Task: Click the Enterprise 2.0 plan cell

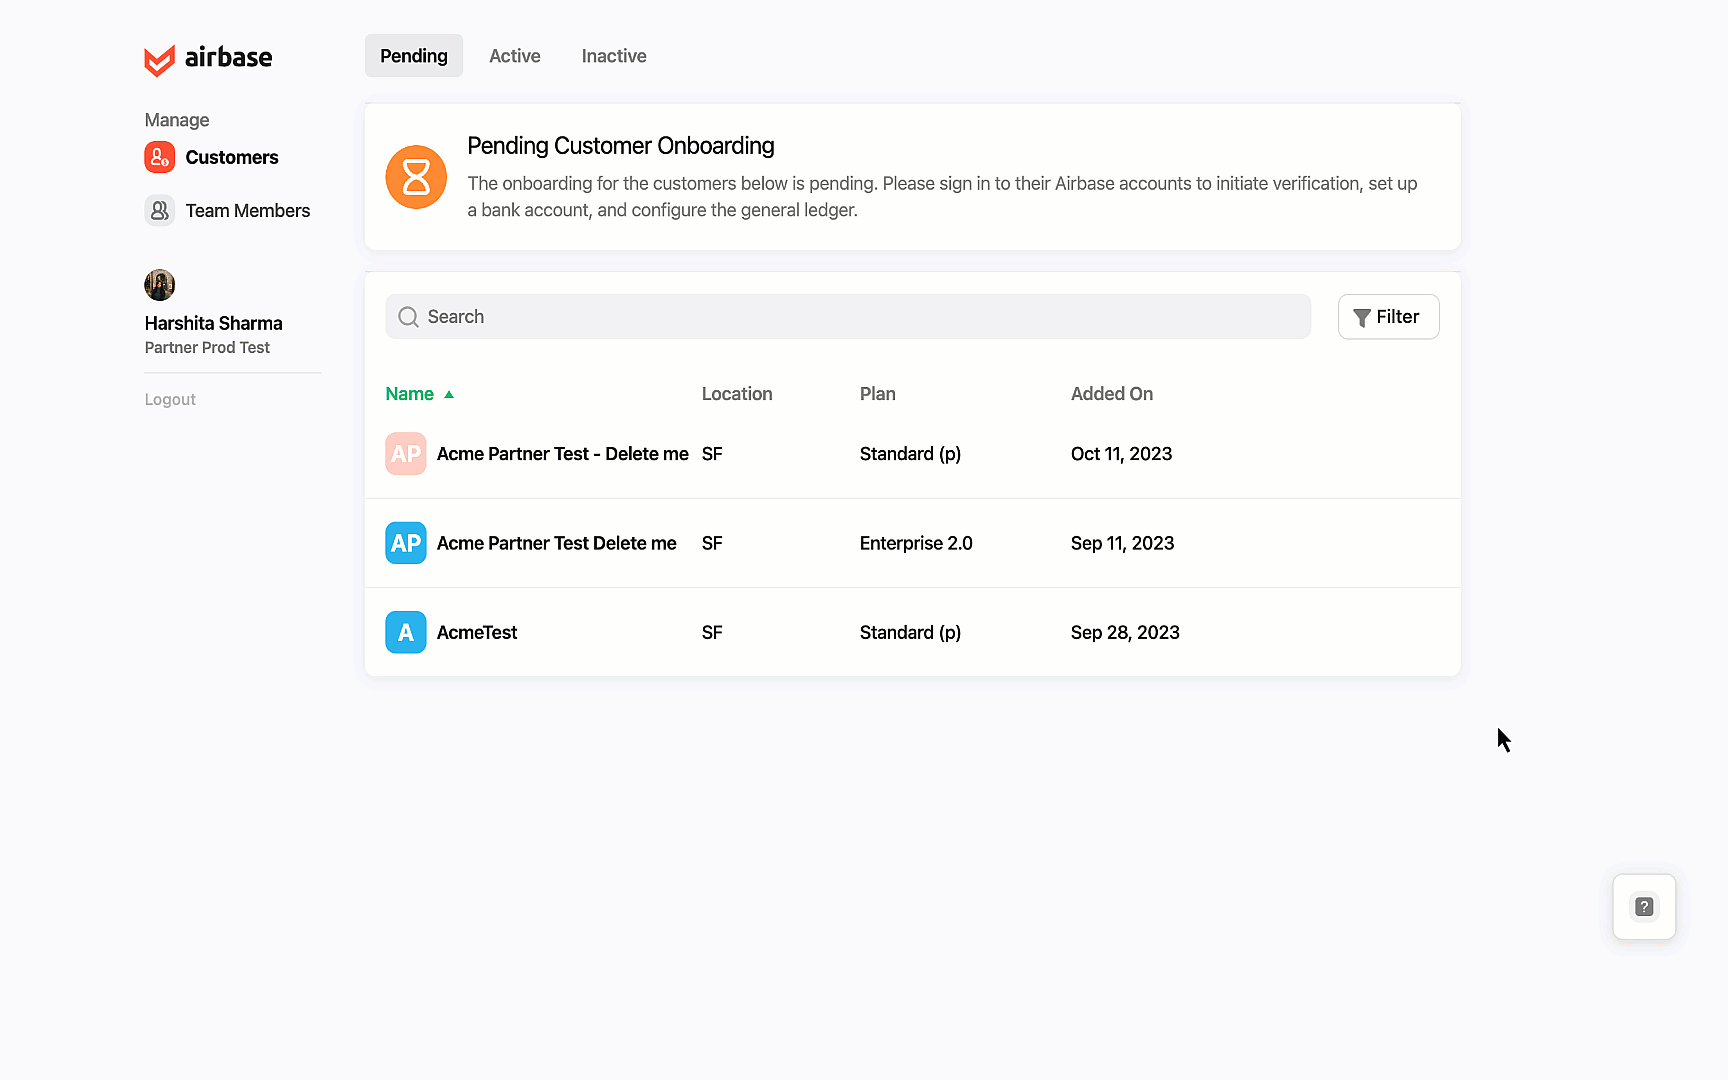Action: pyautogui.click(x=916, y=543)
